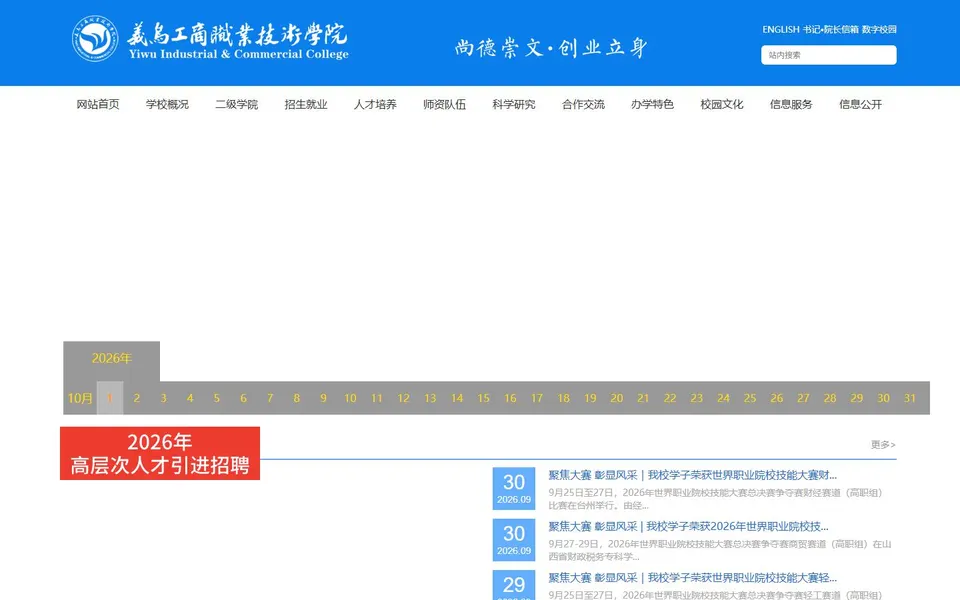960x600 pixels.
Task: Select day 22 in the calendar
Action: point(670,398)
